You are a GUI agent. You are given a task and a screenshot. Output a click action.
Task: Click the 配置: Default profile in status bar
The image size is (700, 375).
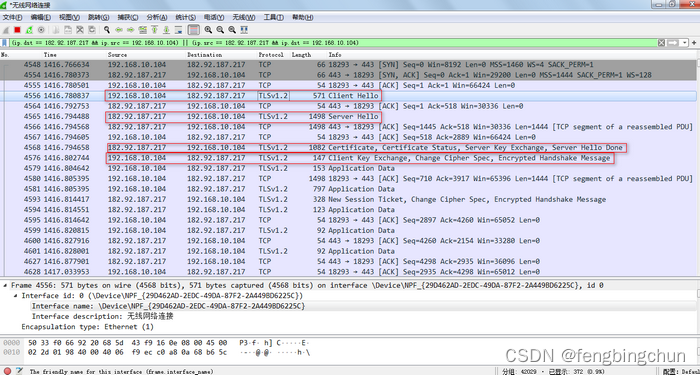[680, 371]
